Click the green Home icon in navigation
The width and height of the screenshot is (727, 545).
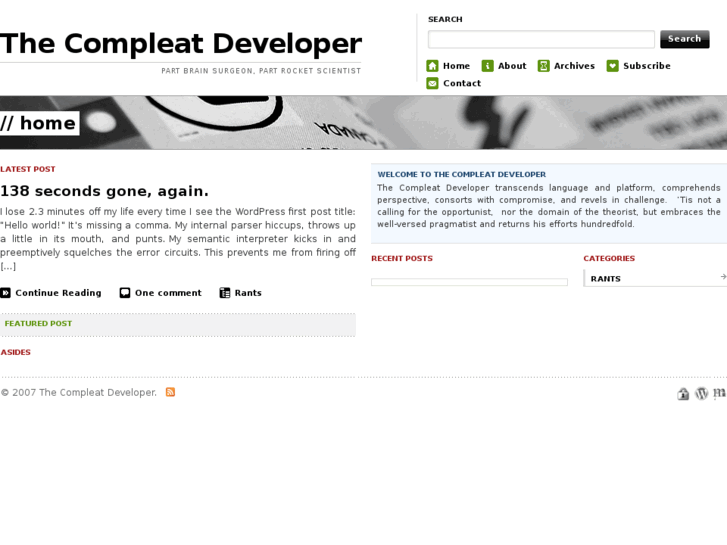[x=432, y=66]
